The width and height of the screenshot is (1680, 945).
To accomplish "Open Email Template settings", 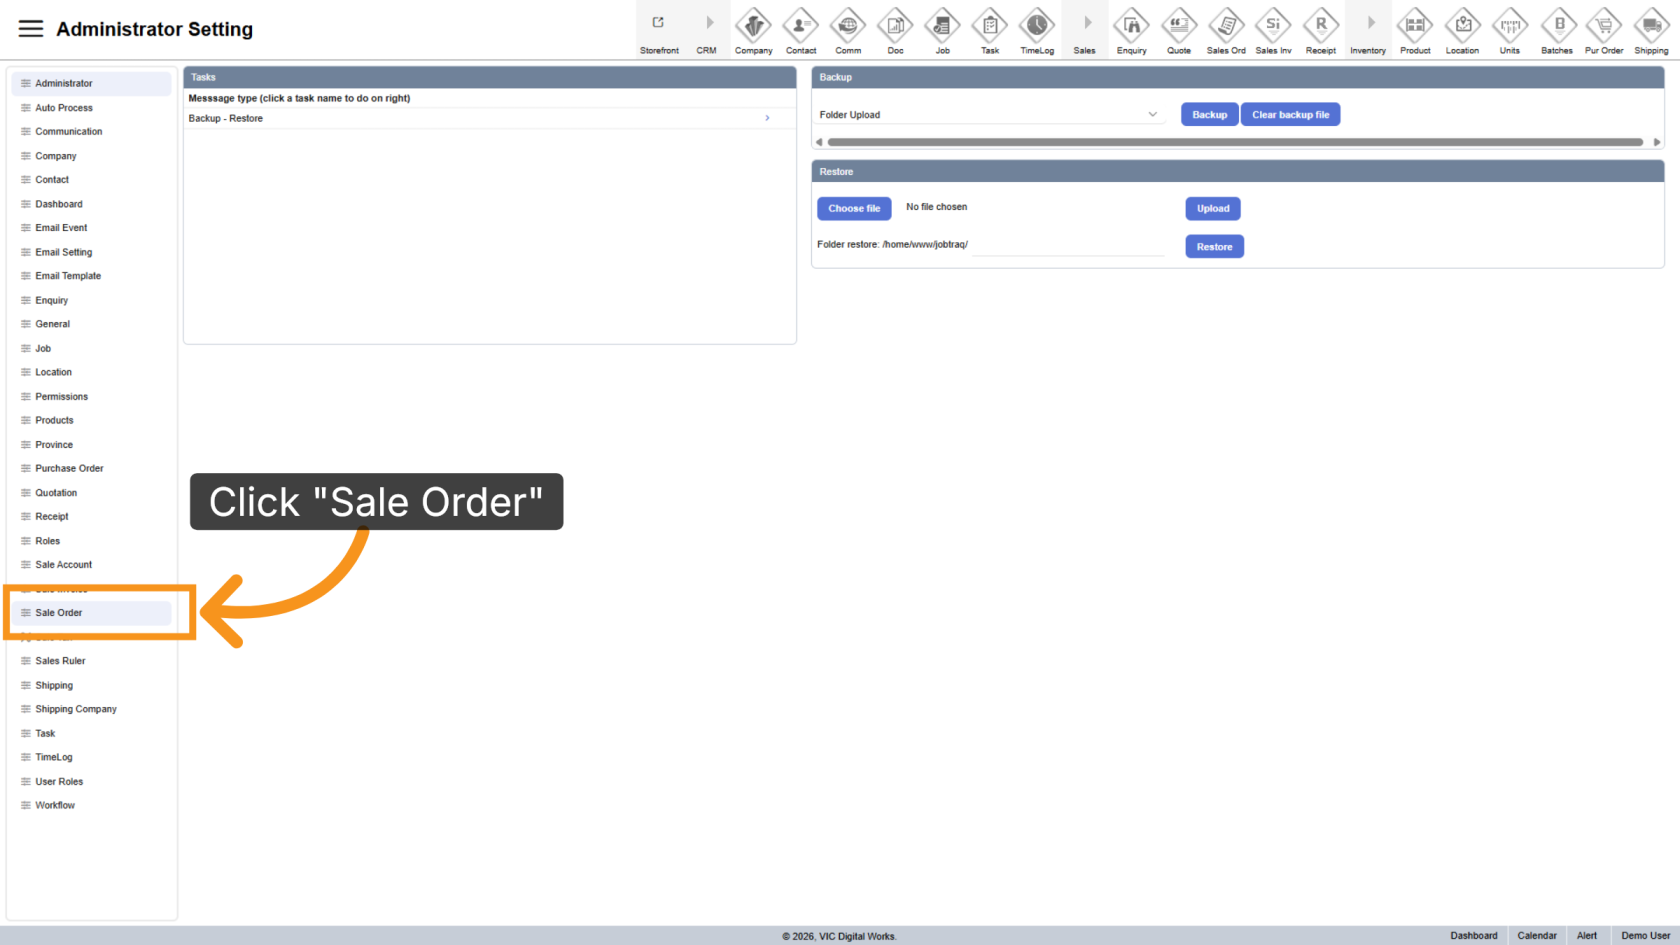I will pos(91,276).
